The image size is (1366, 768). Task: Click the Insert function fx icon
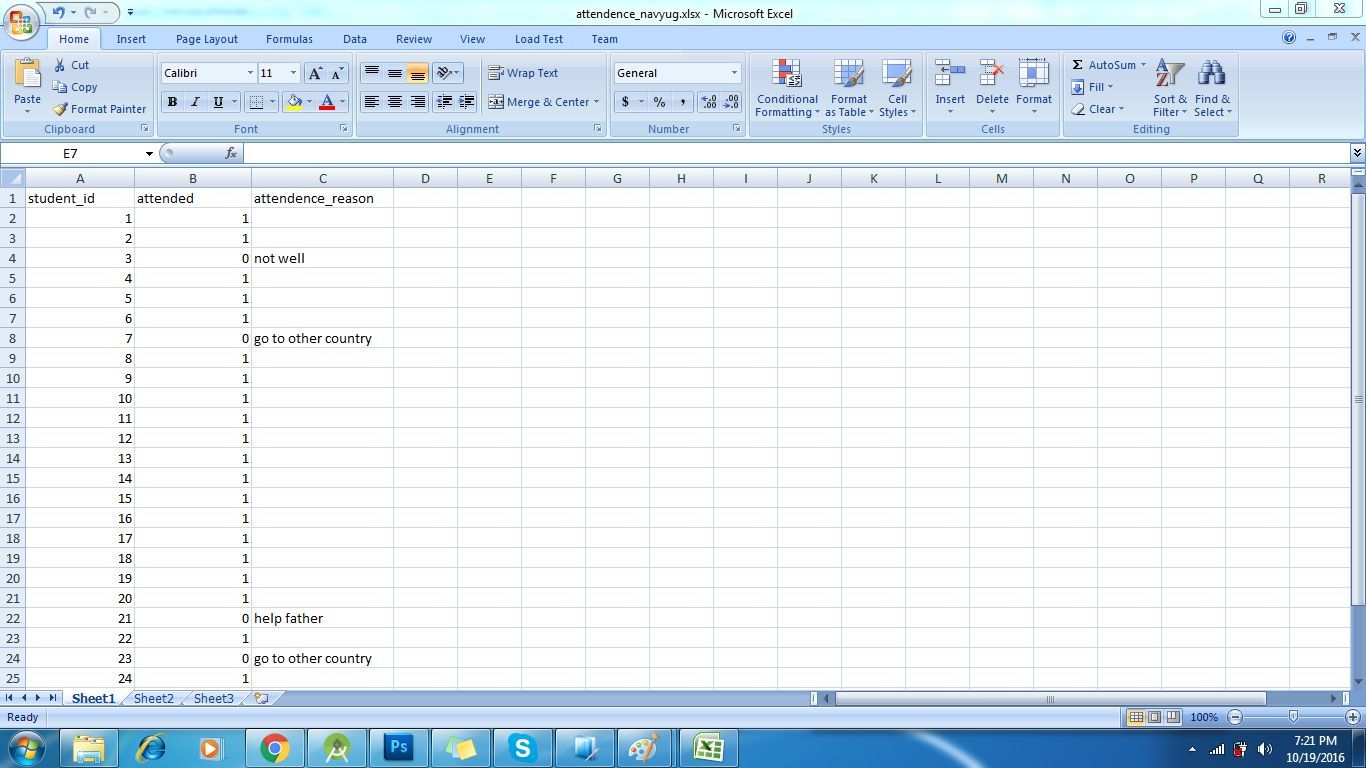coord(231,153)
